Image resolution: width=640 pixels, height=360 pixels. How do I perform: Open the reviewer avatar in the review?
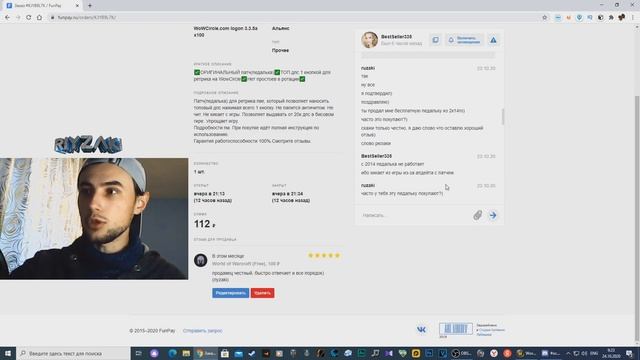point(200,260)
